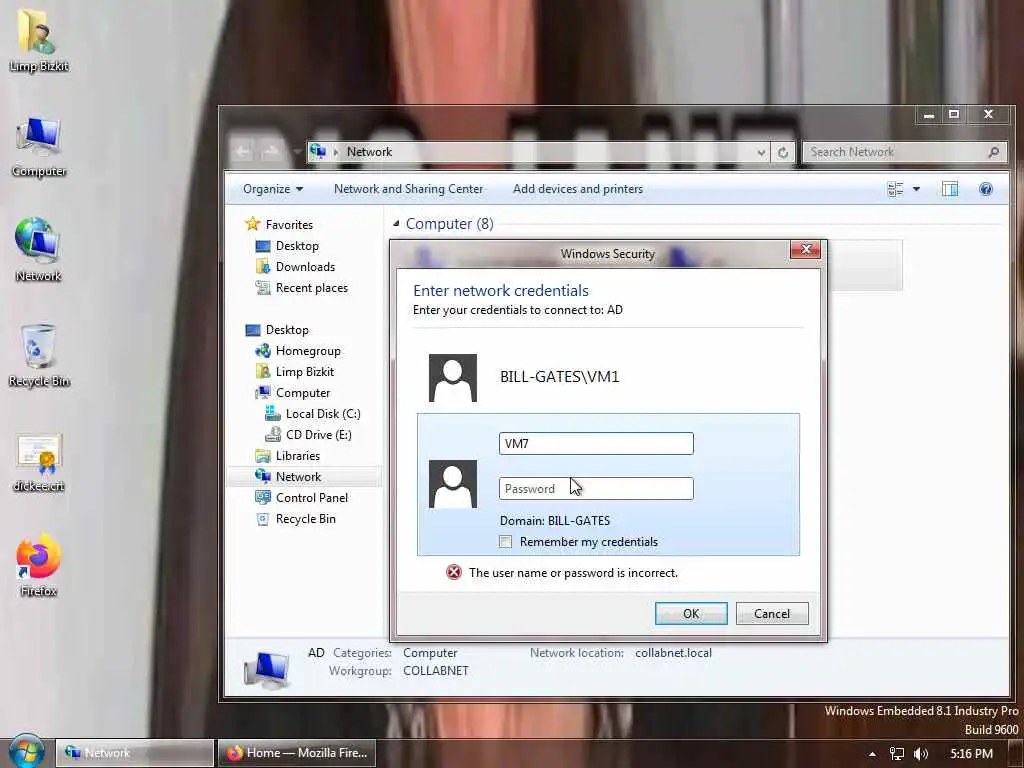The height and width of the screenshot is (768, 1024).
Task: Toggle the preview pane icon
Action: coord(950,189)
